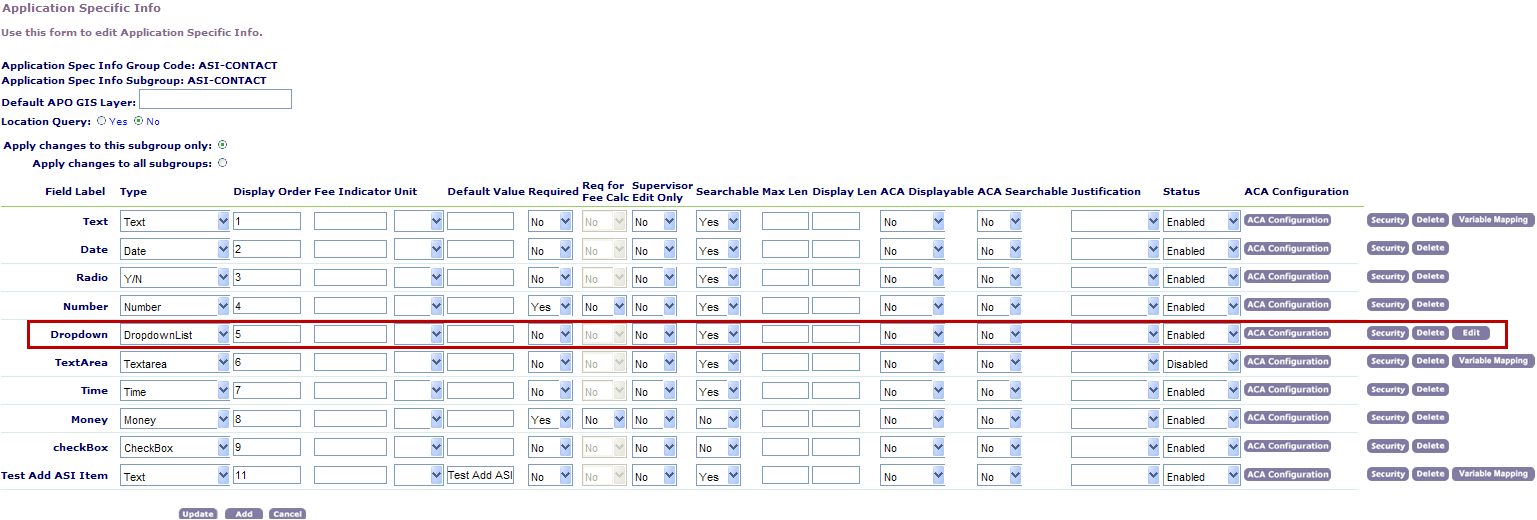Click Default APO GIS Layer field

pyautogui.click(x=215, y=99)
